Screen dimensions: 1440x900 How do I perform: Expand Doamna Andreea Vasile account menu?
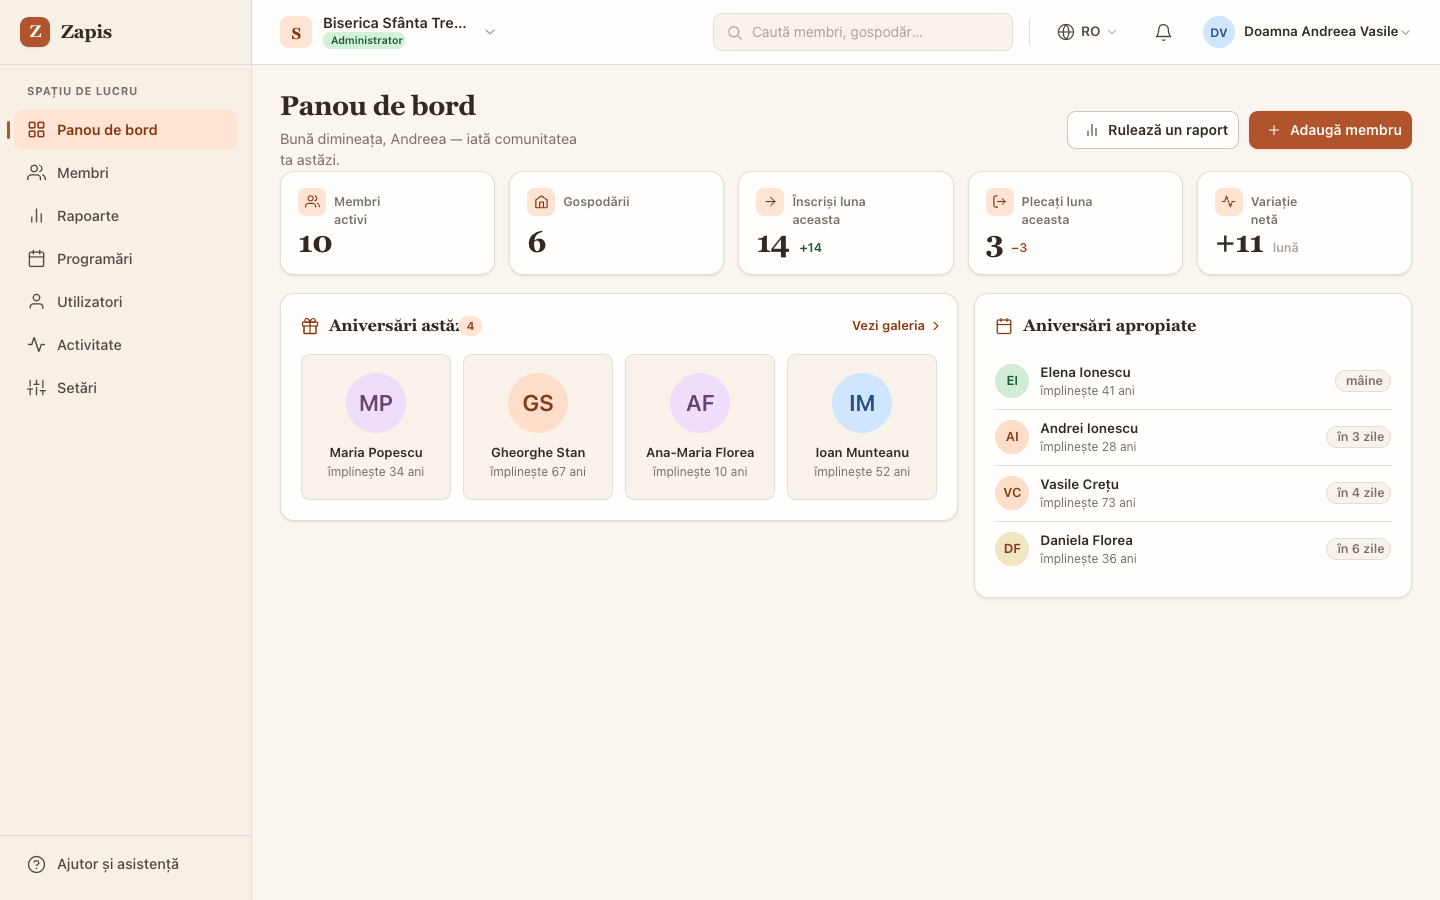pos(1307,32)
